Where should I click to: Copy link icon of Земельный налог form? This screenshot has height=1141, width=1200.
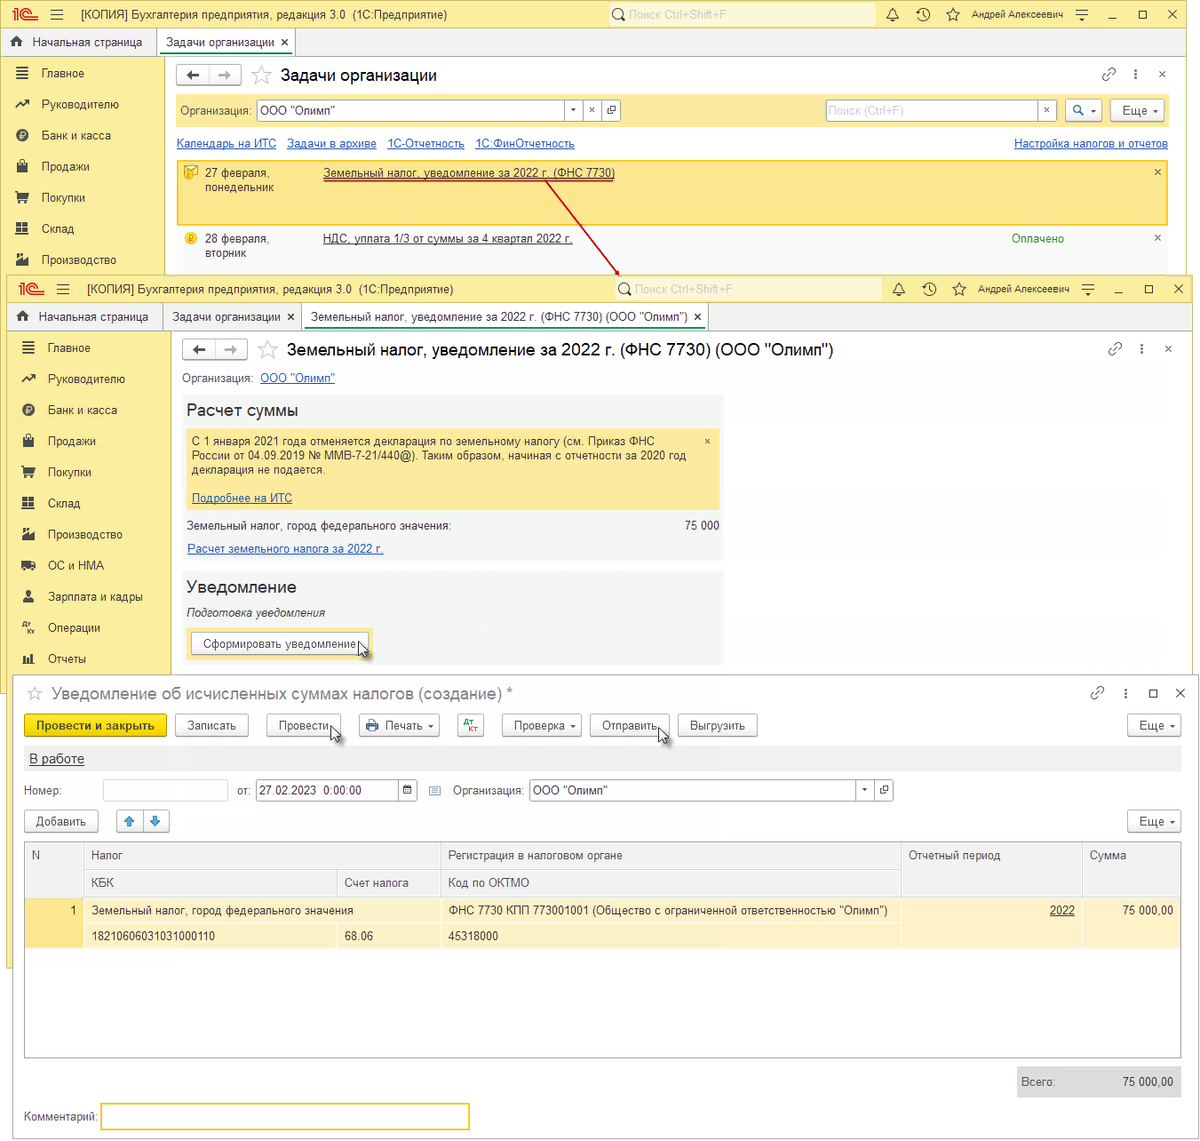pyautogui.click(x=1115, y=349)
